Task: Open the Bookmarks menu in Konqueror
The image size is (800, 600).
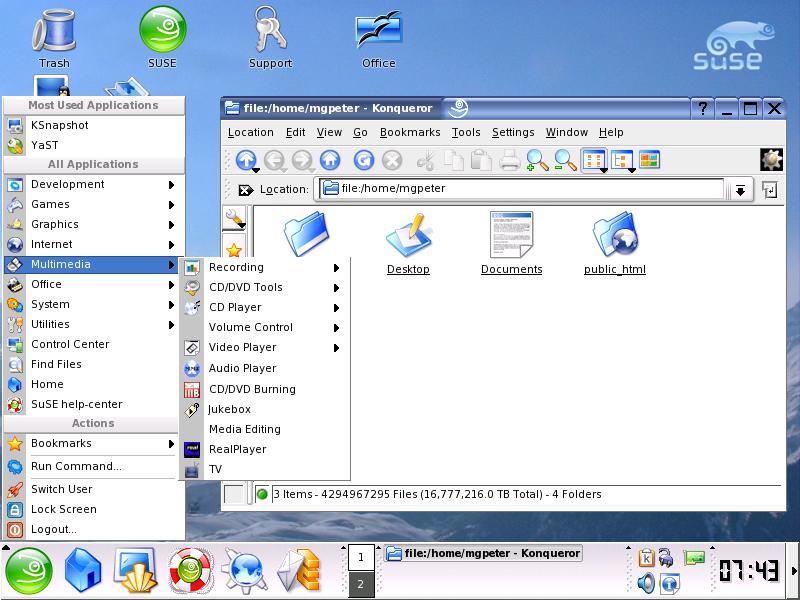Action: [x=410, y=132]
